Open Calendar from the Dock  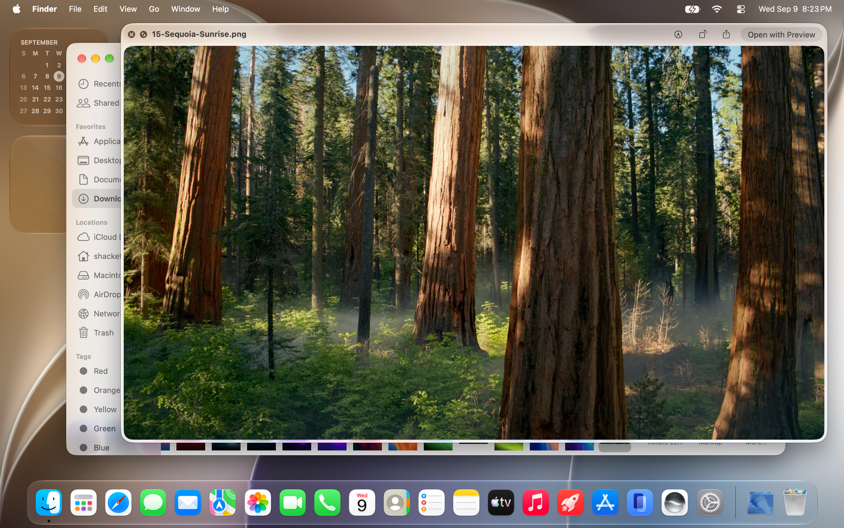362,503
